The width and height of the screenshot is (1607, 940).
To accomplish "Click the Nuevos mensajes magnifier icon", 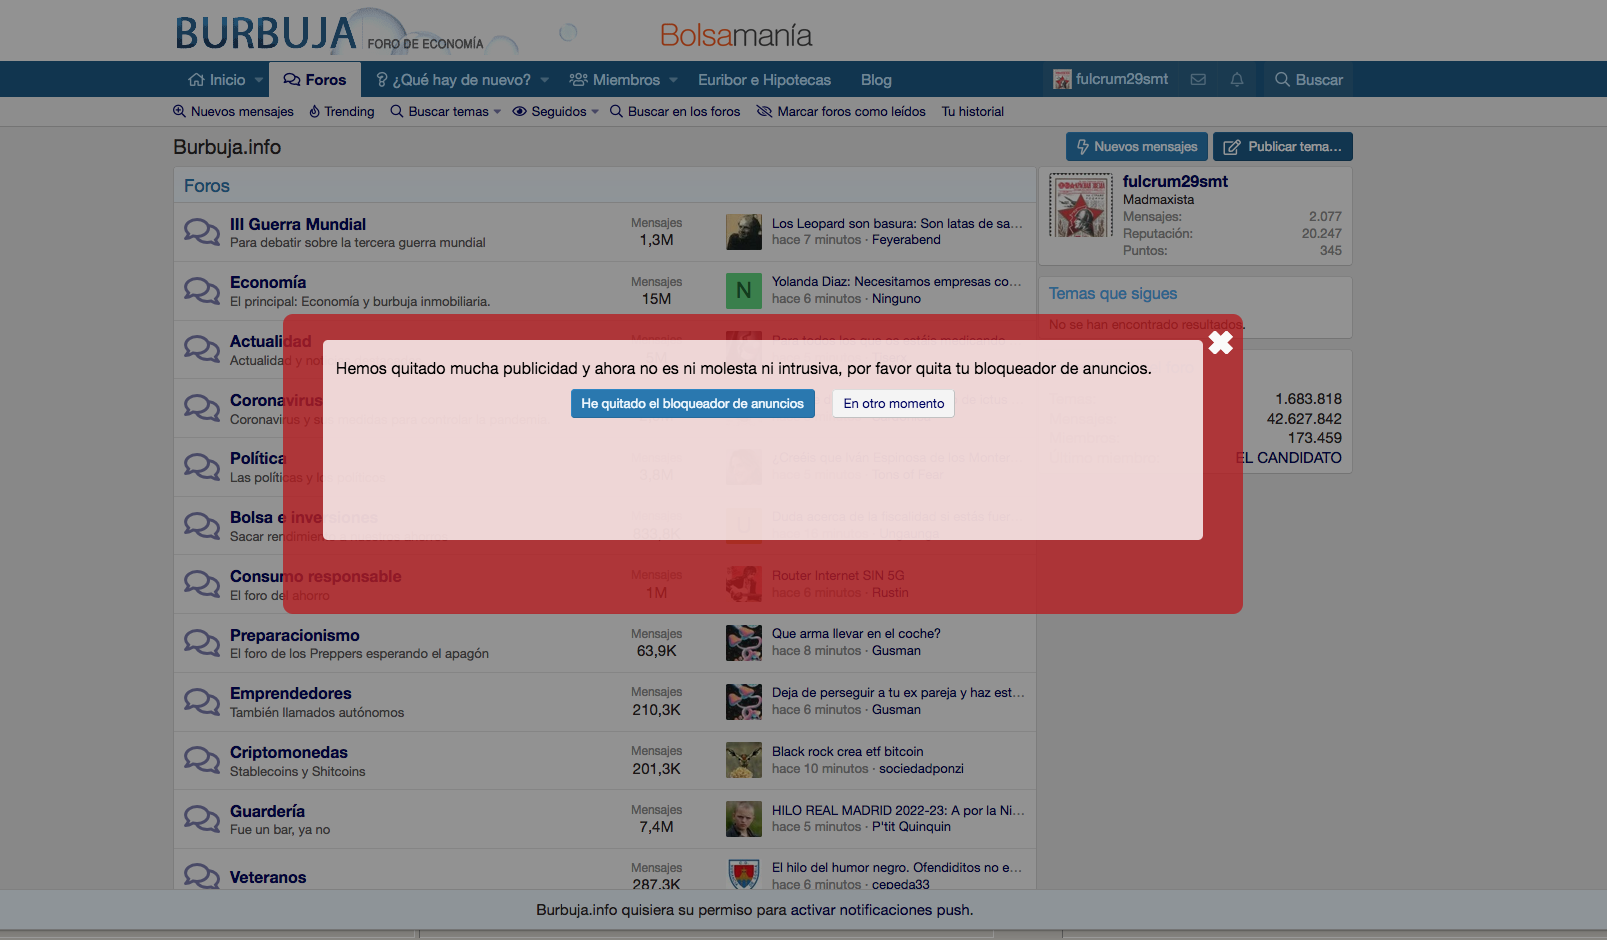I will 179,111.
